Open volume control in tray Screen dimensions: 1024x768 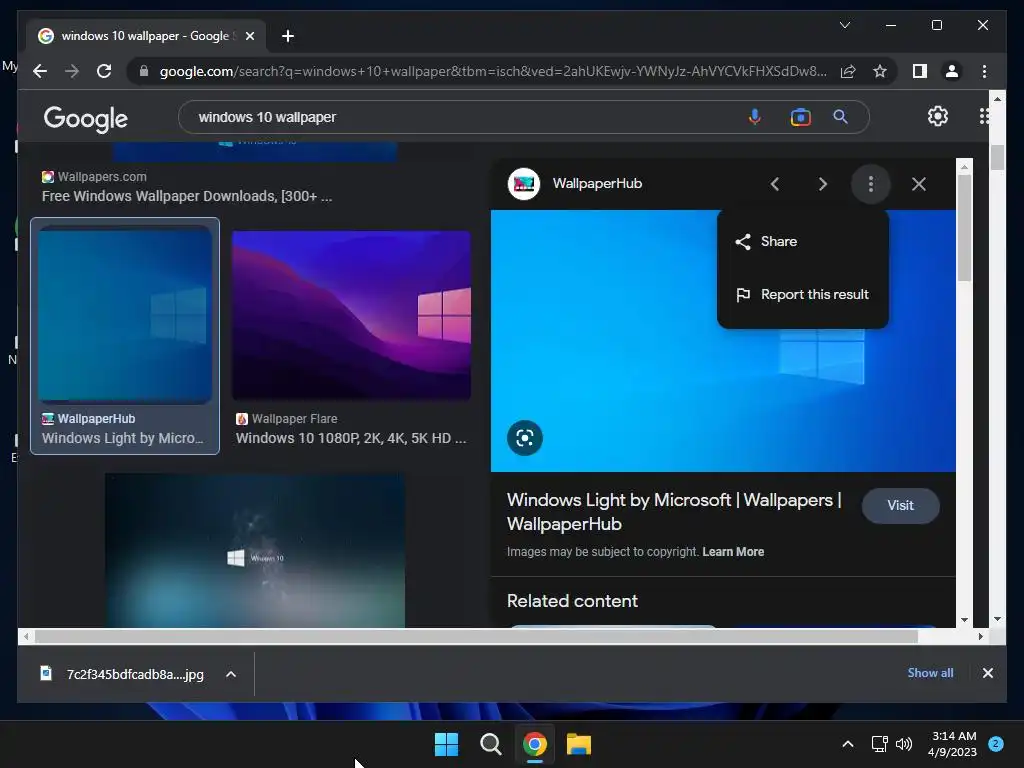coord(904,744)
